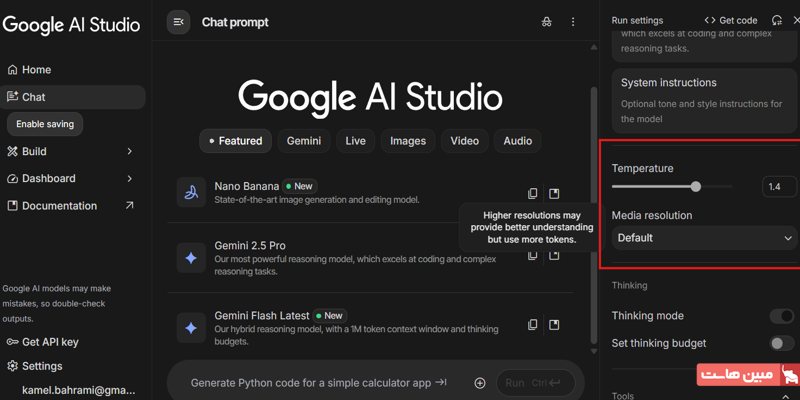Click the incognito temporary chat icon
The height and width of the screenshot is (400, 800).
click(x=546, y=22)
